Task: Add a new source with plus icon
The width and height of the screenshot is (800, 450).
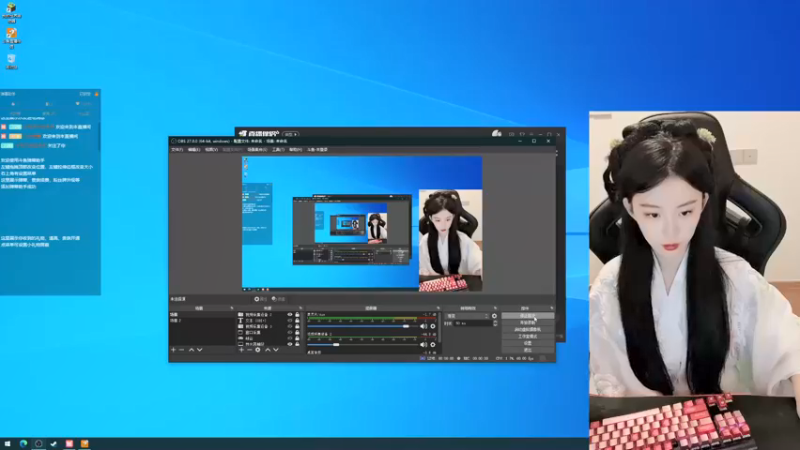Action: (241, 350)
